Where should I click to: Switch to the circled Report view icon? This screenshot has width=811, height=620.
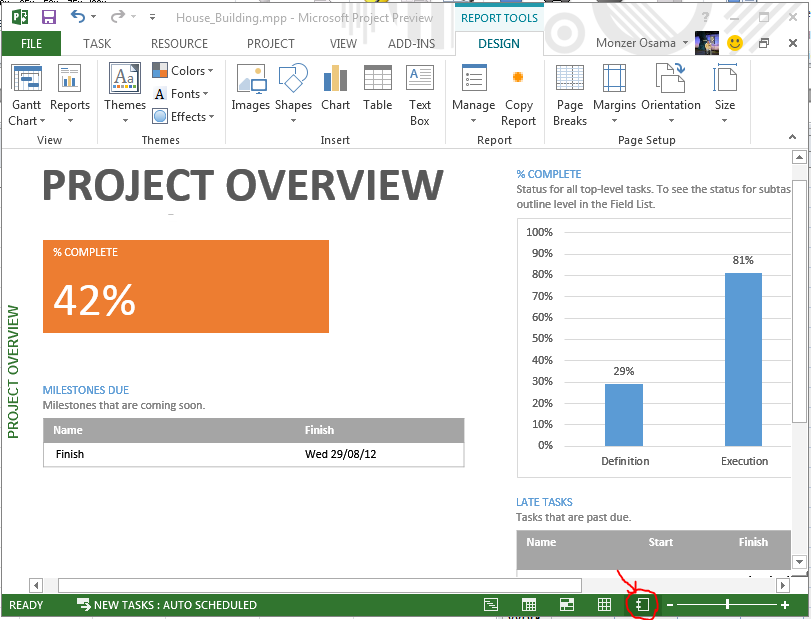[x=643, y=605]
